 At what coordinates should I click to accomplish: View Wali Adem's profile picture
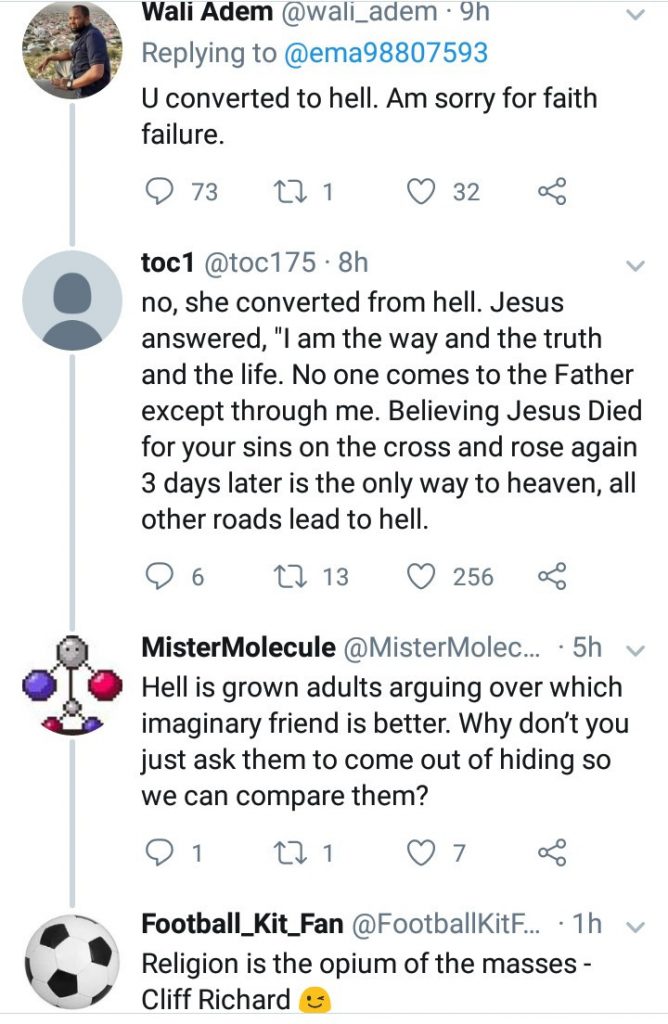coord(72,49)
